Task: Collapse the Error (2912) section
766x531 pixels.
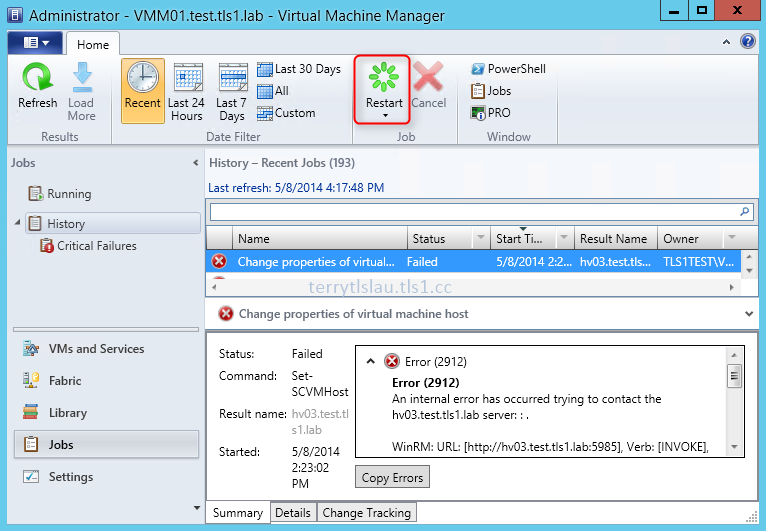Action: click(x=371, y=361)
